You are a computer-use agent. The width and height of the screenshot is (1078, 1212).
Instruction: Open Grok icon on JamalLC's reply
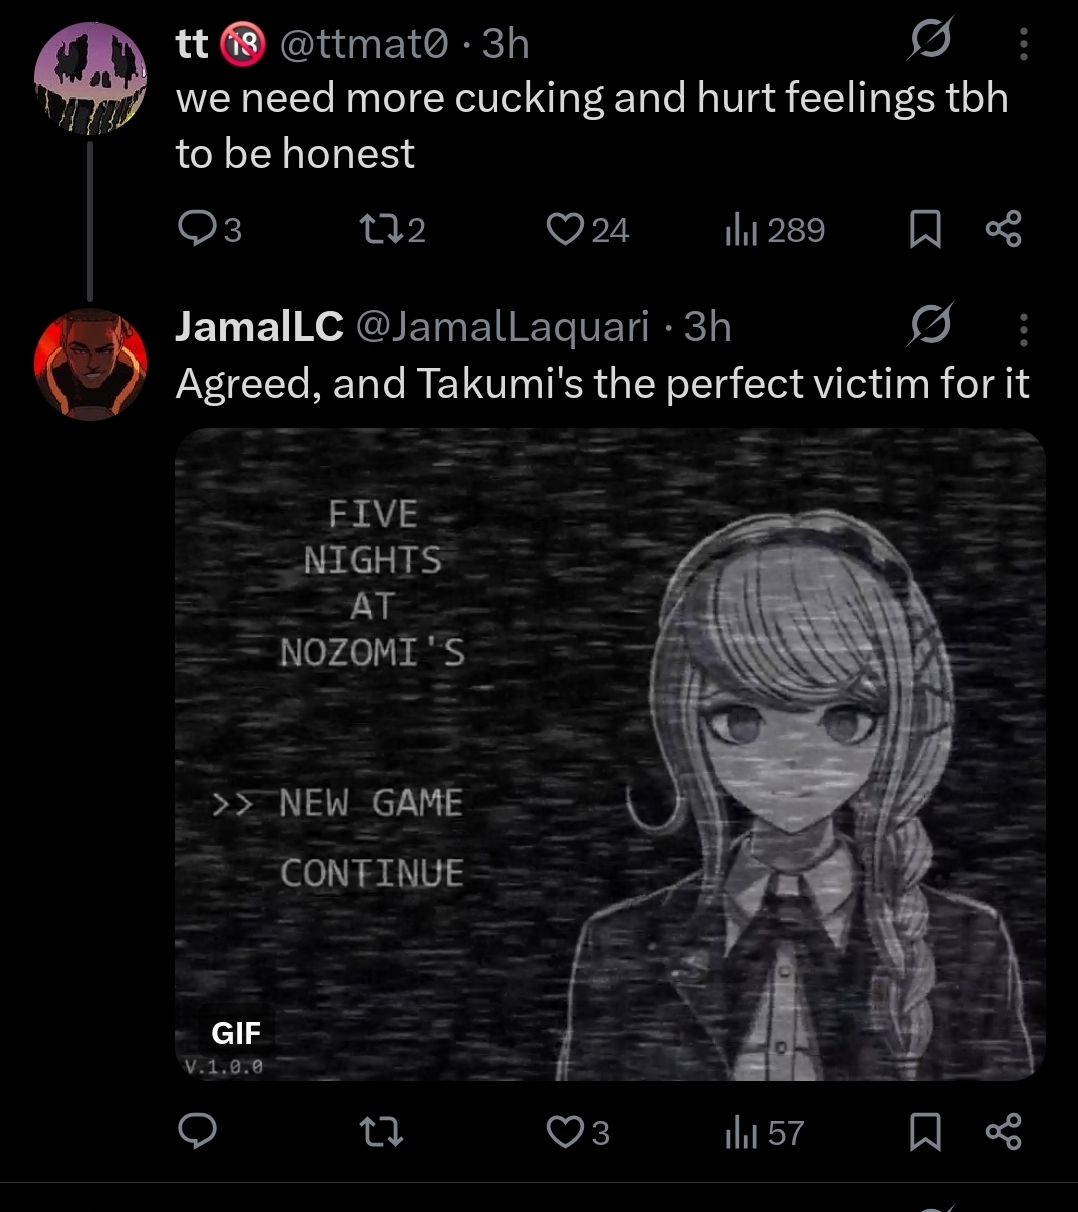coord(931,325)
